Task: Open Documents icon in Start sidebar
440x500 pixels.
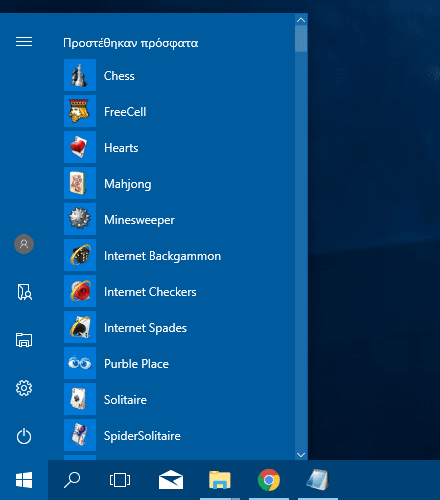Action: click(x=24, y=292)
